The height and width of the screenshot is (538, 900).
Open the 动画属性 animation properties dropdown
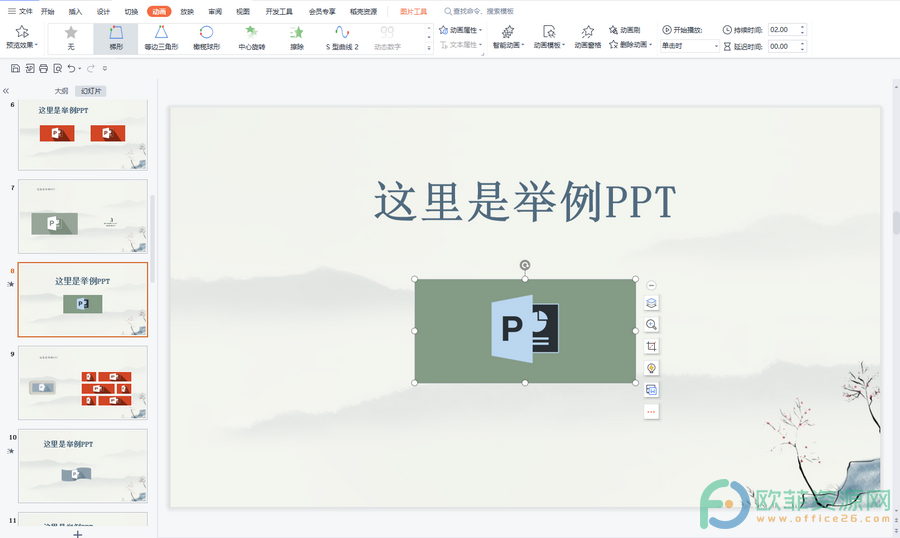tap(460, 30)
